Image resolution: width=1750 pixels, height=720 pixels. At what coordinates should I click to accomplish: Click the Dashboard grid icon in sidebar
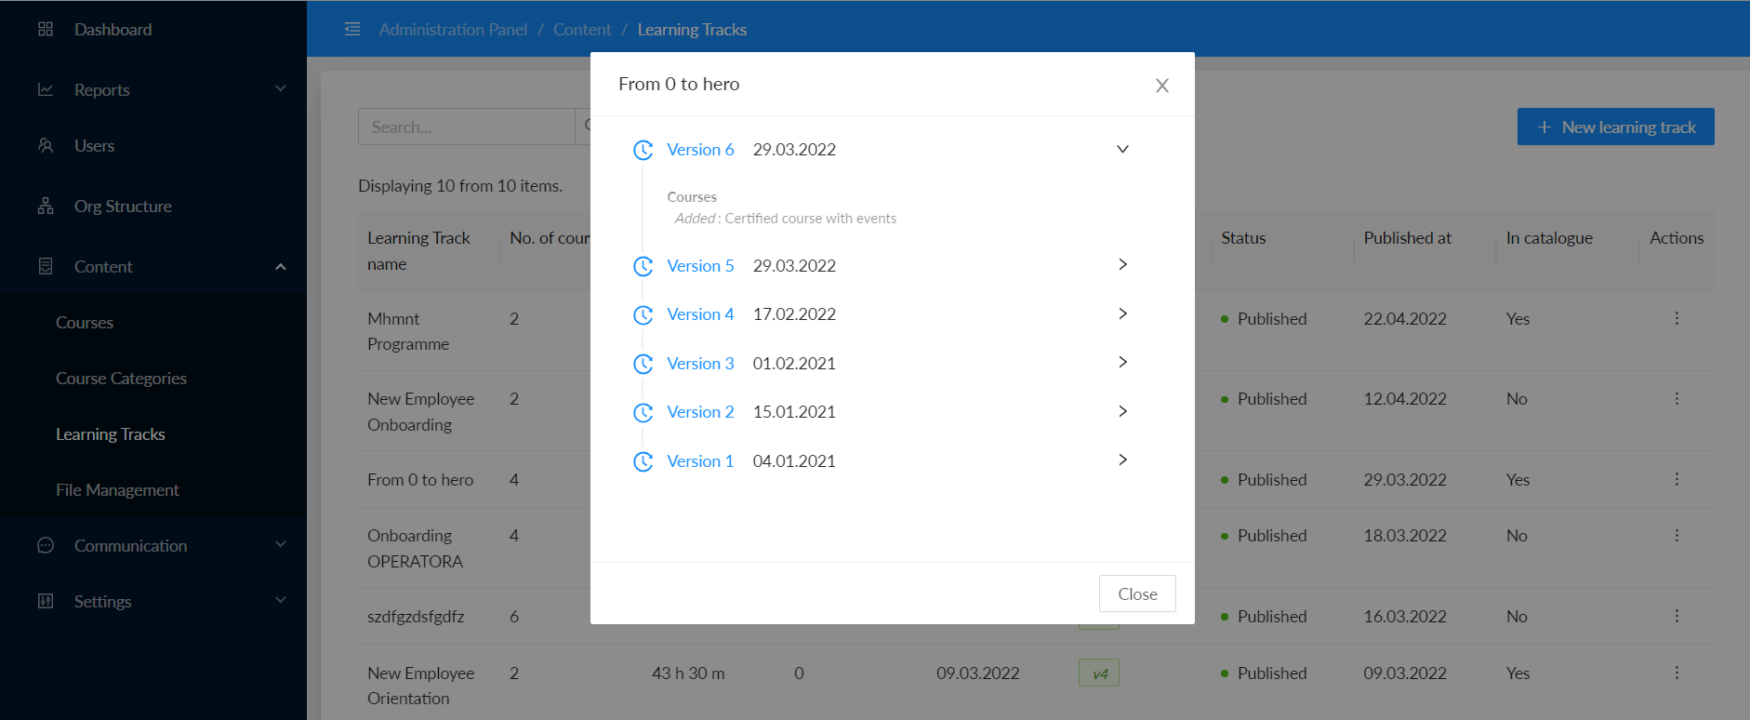(x=45, y=29)
